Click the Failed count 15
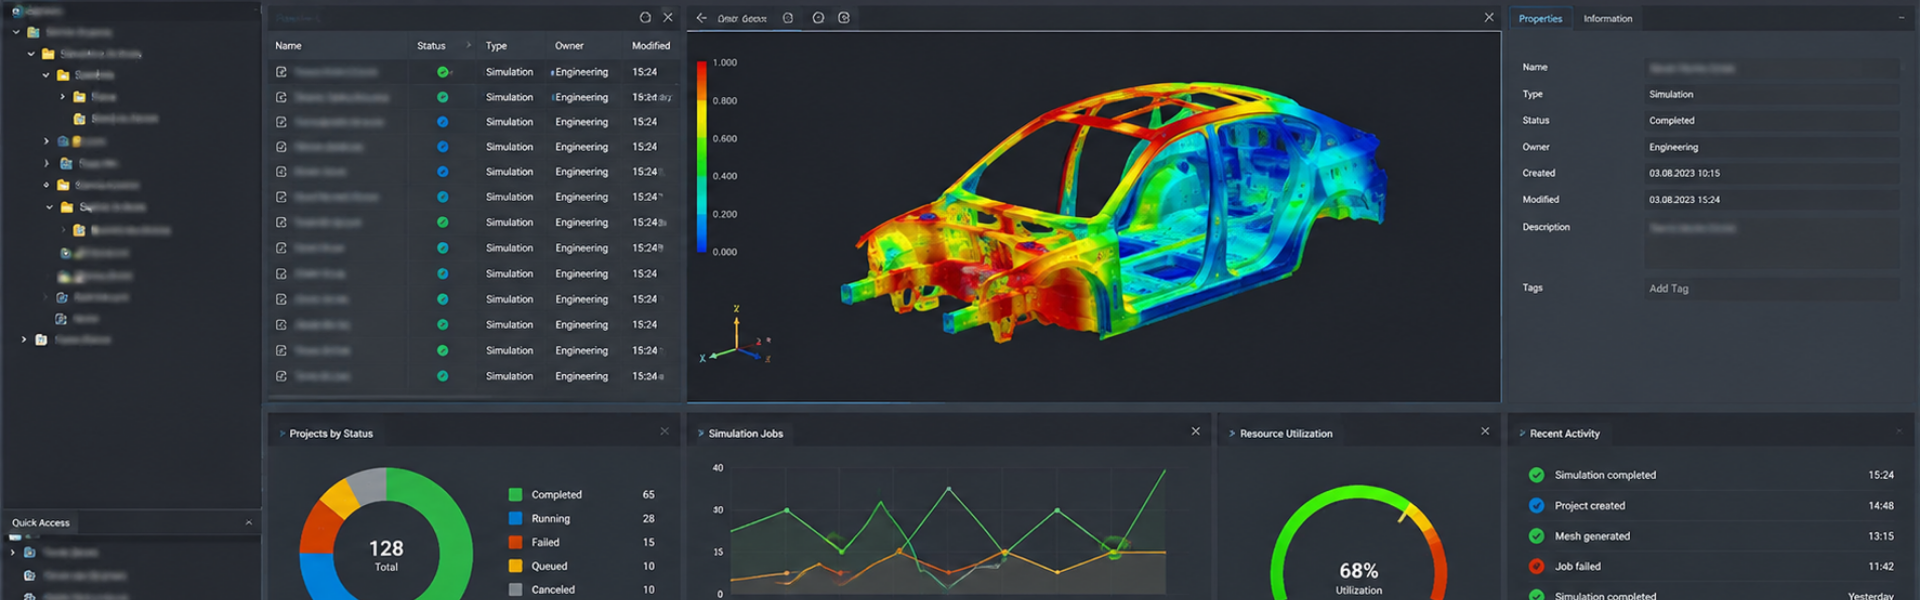This screenshot has width=1920, height=600. [x=648, y=543]
